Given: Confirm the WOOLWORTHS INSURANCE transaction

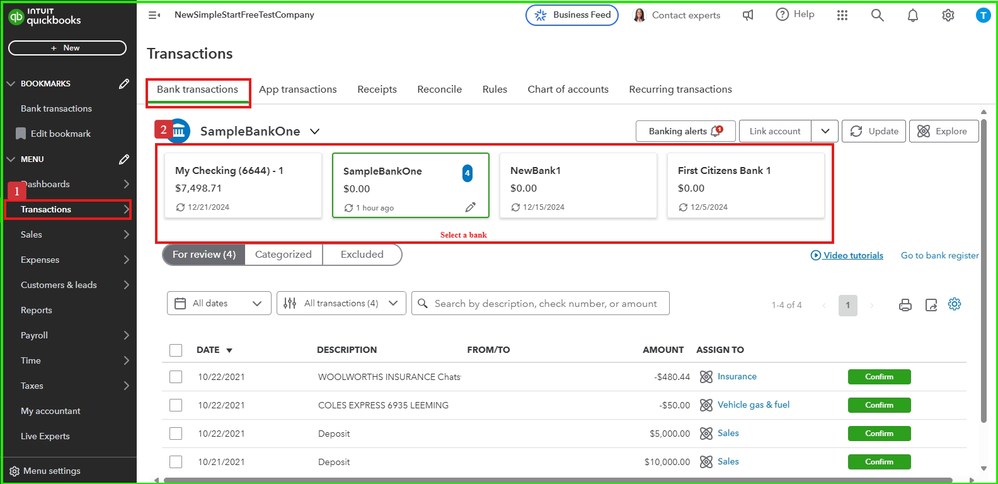Looking at the screenshot, I should tap(879, 377).
